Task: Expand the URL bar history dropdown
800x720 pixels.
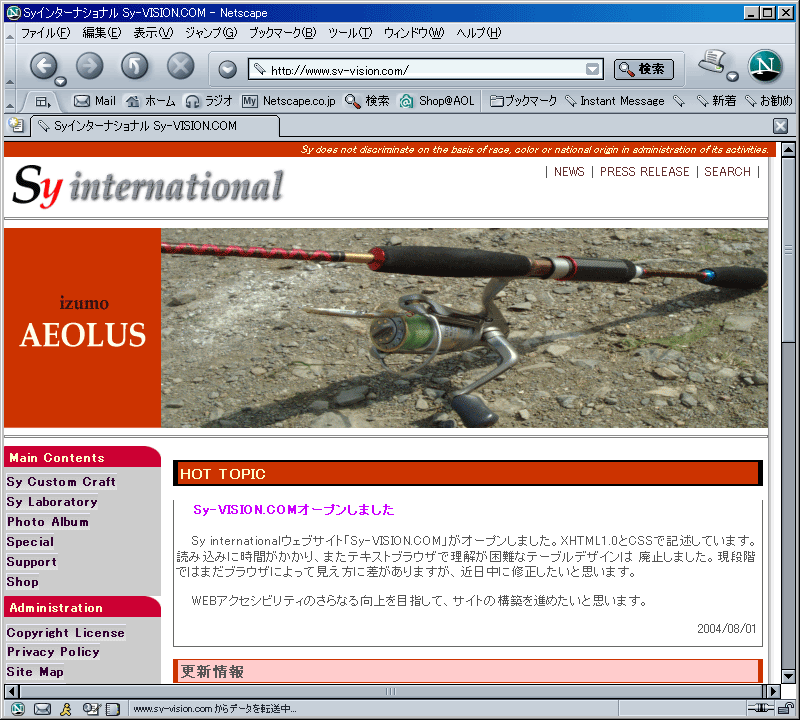Action: pyautogui.click(x=592, y=69)
